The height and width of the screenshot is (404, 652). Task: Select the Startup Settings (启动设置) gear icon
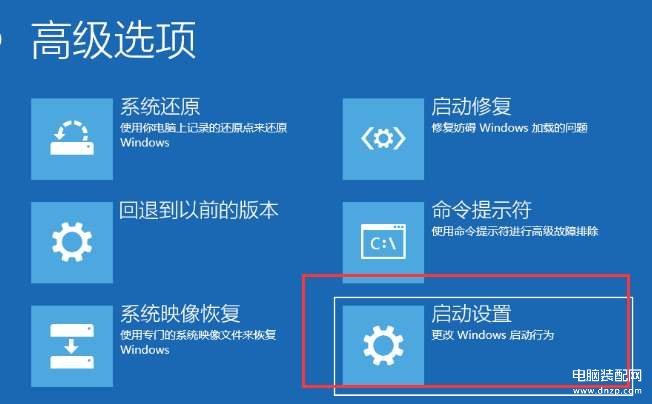click(x=383, y=346)
